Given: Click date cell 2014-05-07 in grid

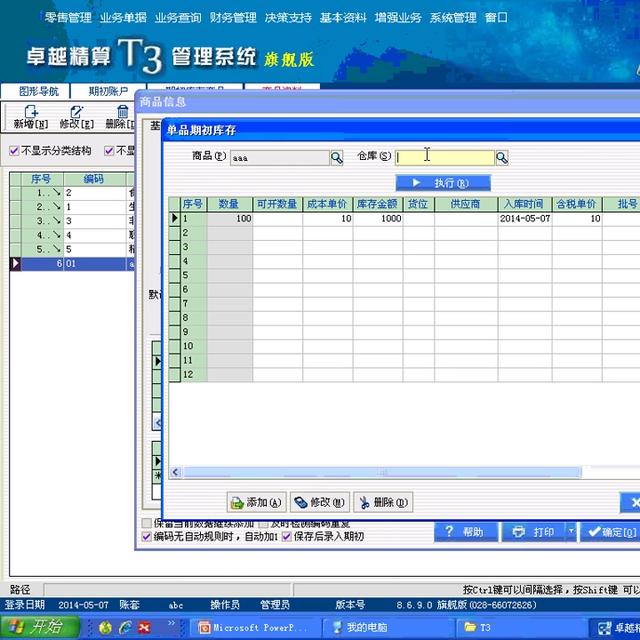Looking at the screenshot, I should click(525, 219).
